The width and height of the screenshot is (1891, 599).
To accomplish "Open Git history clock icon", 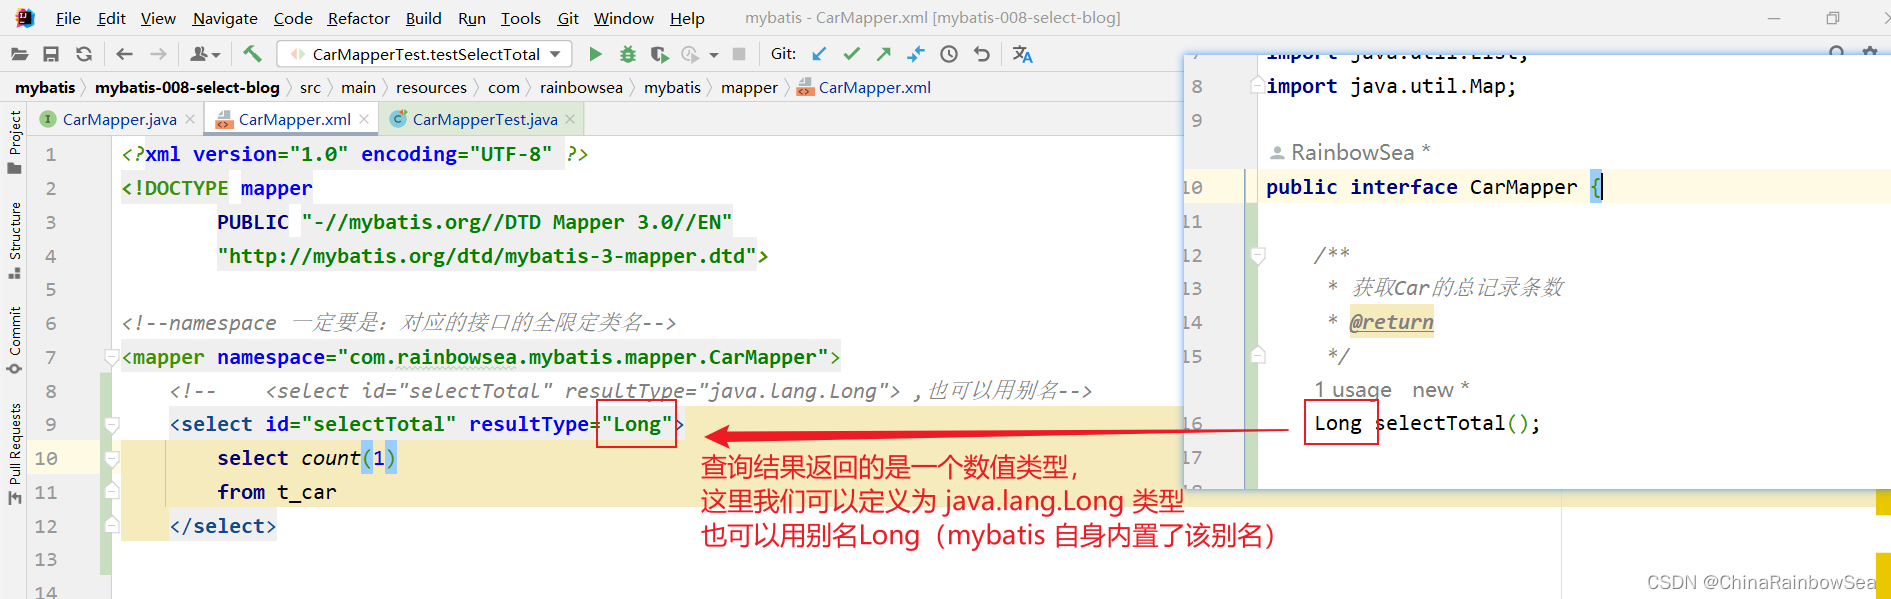I will 949,54.
